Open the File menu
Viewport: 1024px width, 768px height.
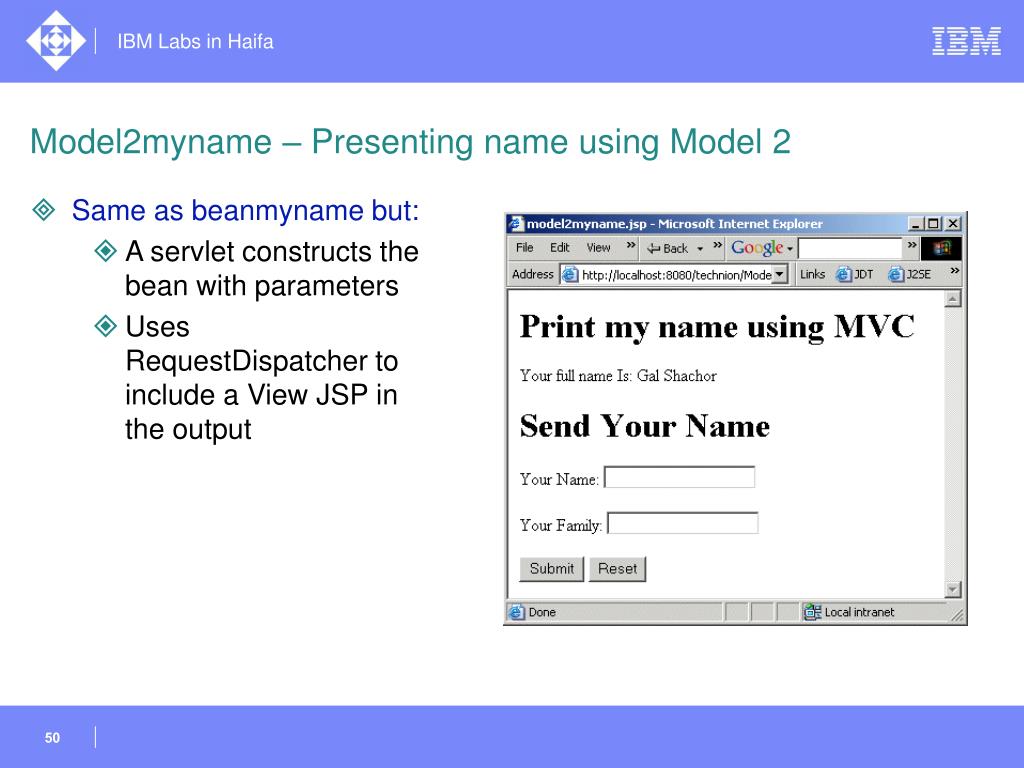(524, 248)
